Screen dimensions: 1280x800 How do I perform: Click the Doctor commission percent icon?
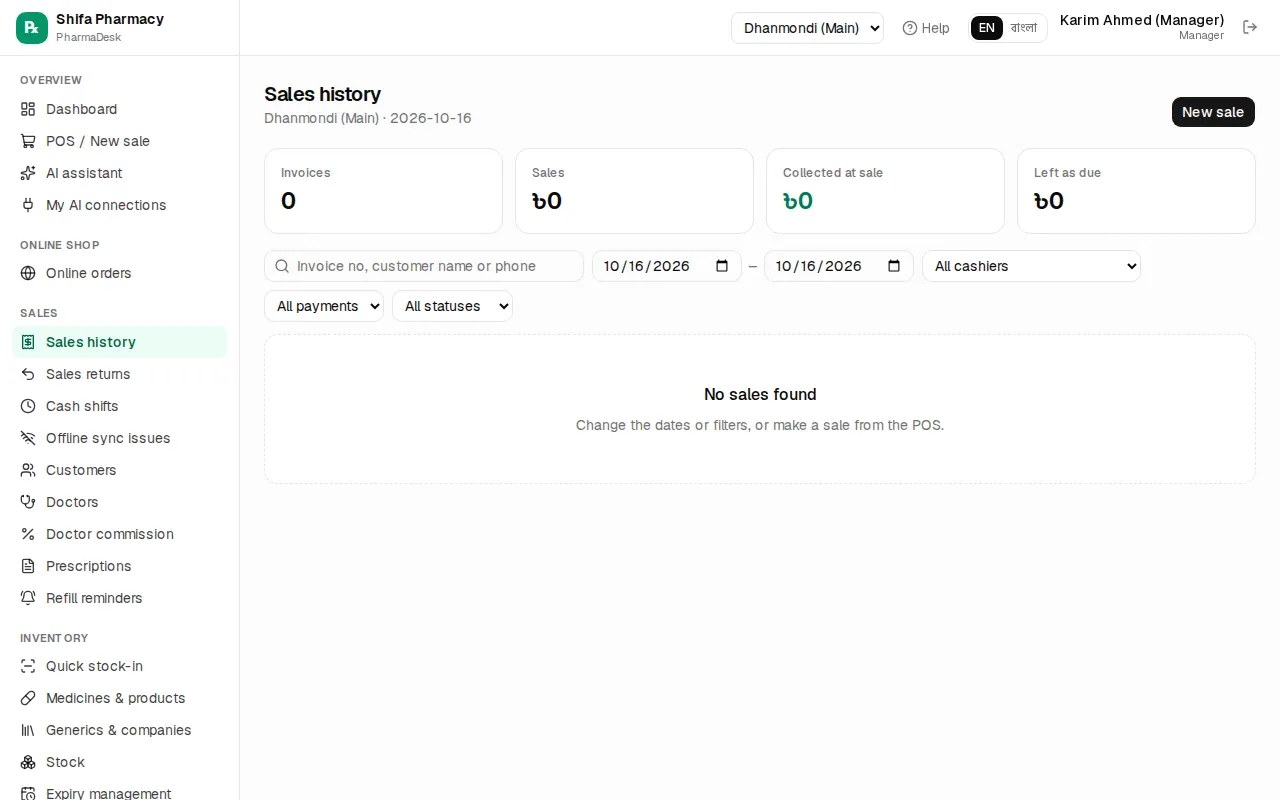point(28,534)
